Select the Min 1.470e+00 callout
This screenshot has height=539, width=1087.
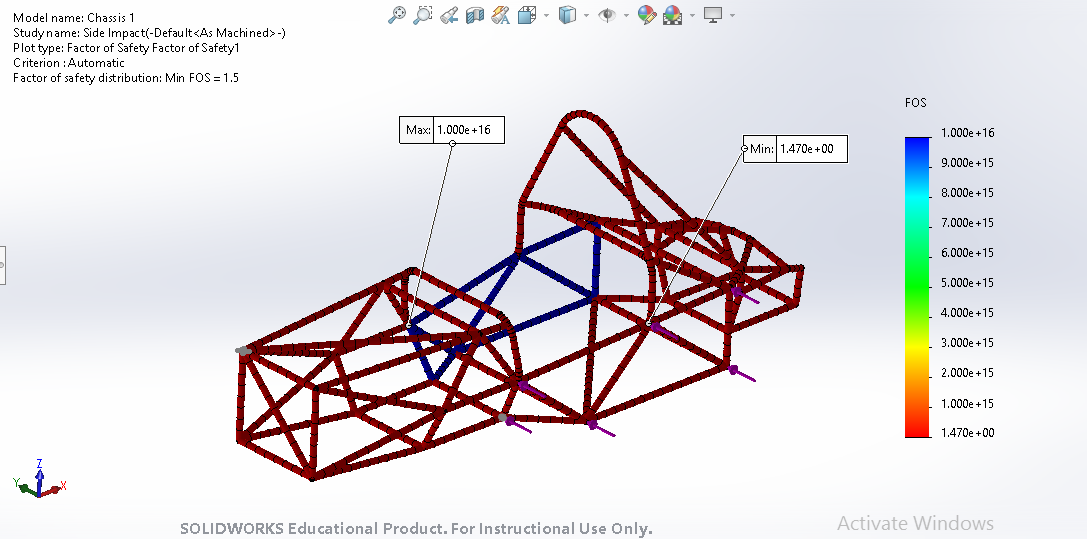point(795,148)
